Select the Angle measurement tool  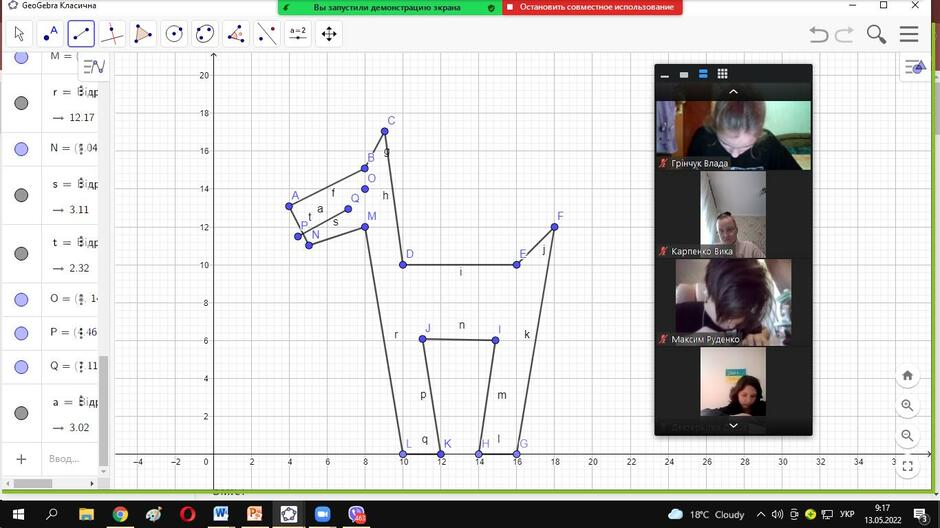click(236, 34)
